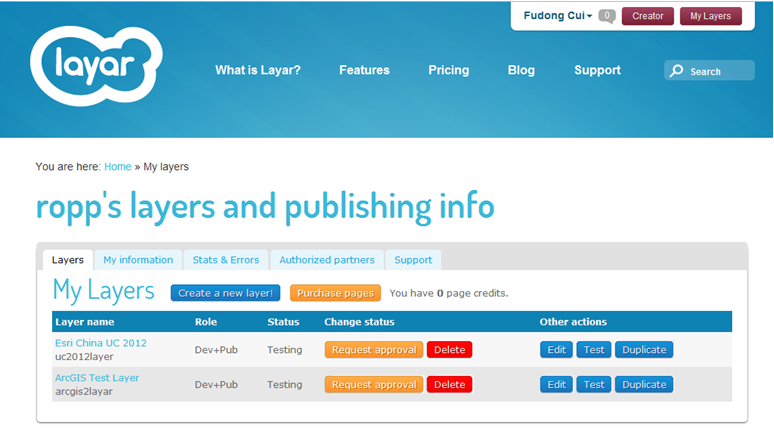Click the page credits message text

tap(449, 293)
